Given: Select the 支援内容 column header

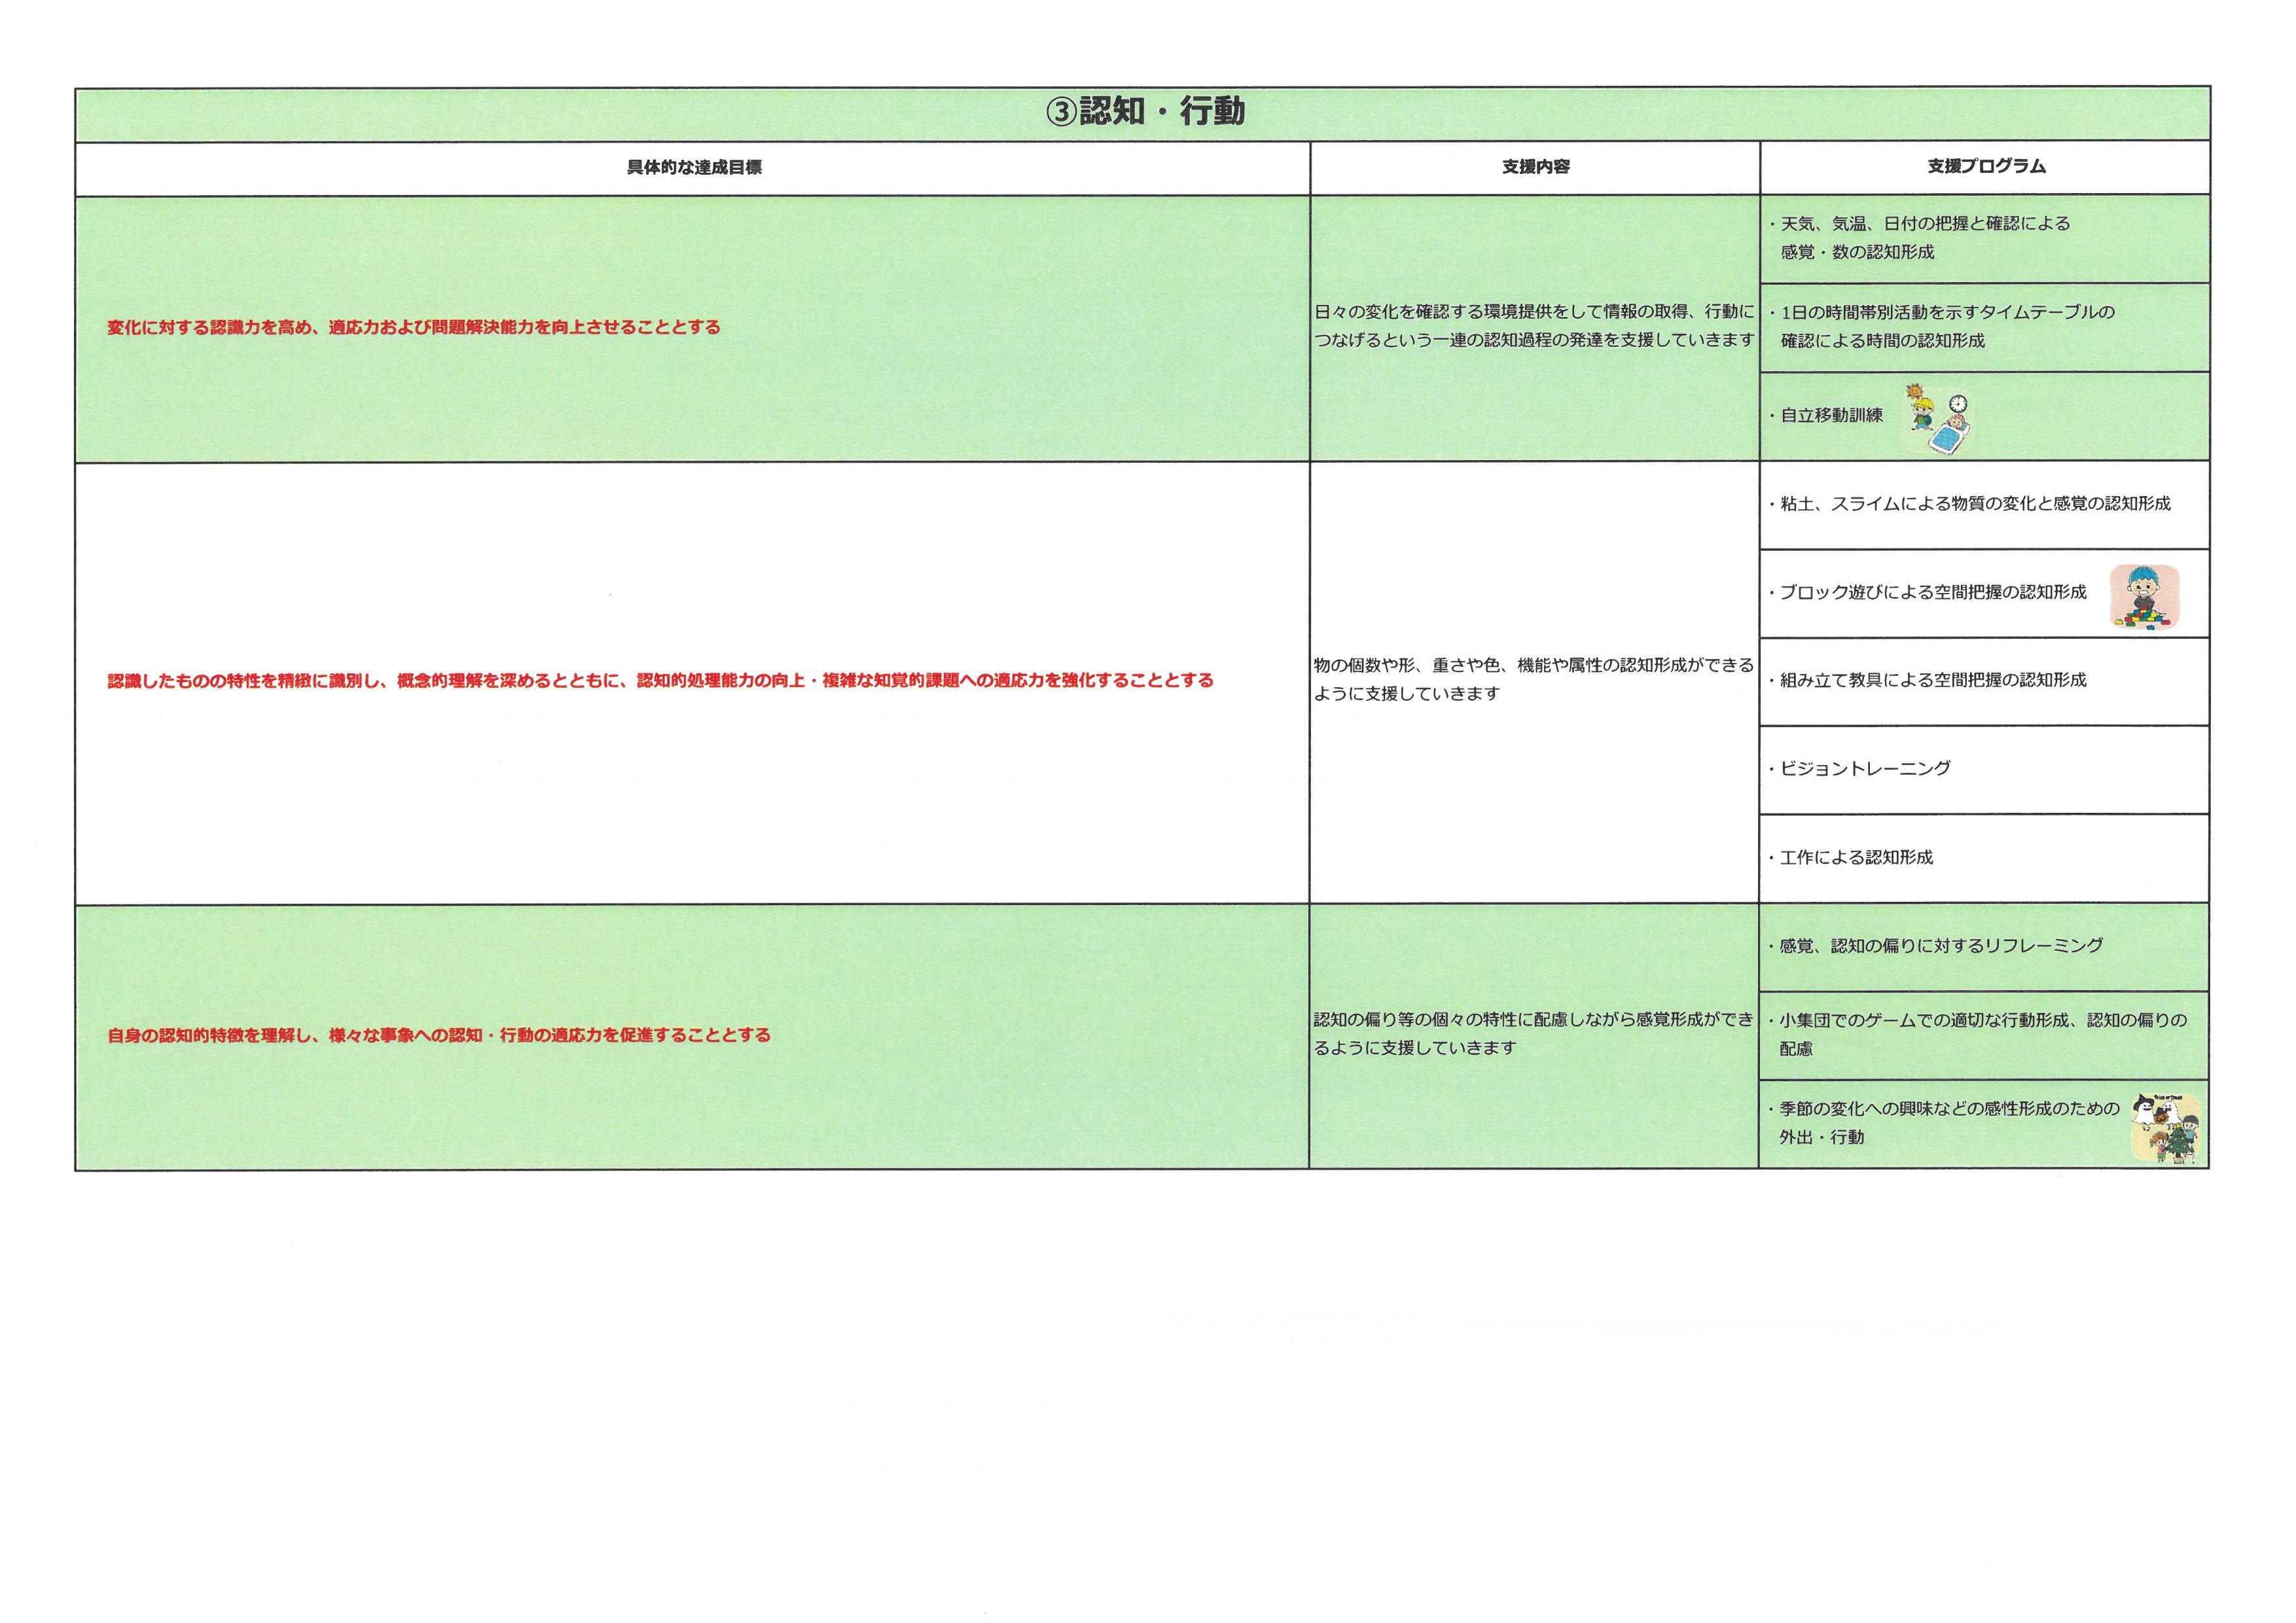Looking at the screenshot, I should [1535, 167].
